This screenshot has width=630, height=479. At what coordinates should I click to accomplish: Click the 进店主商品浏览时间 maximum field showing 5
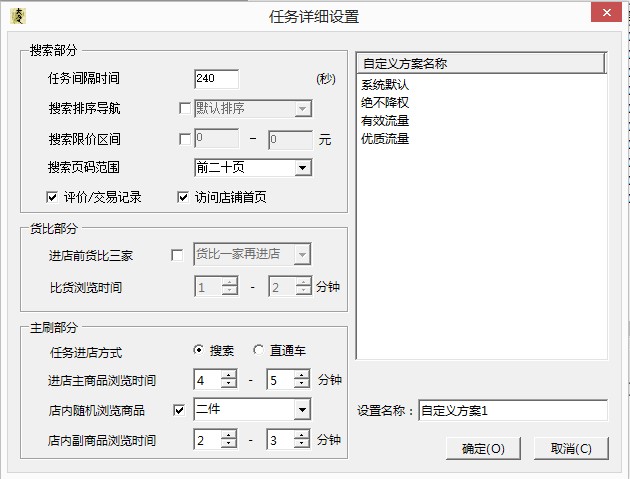[x=280, y=379]
